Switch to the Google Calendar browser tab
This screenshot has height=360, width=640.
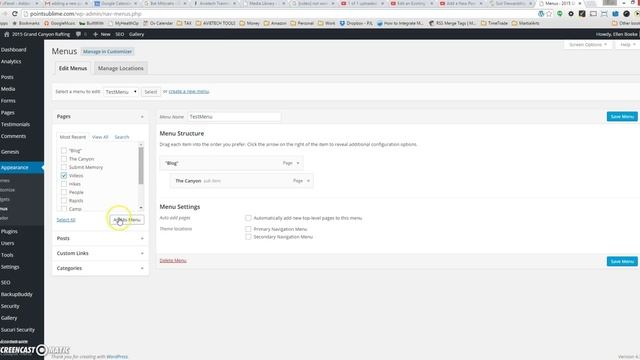(x=116, y=4)
